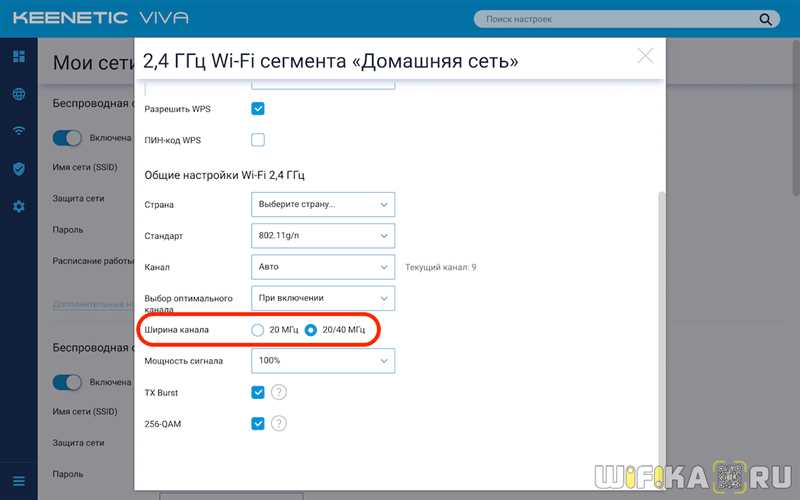Toggle second wireless network Включена switch
This screenshot has height=500, width=800.
tap(67, 383)
